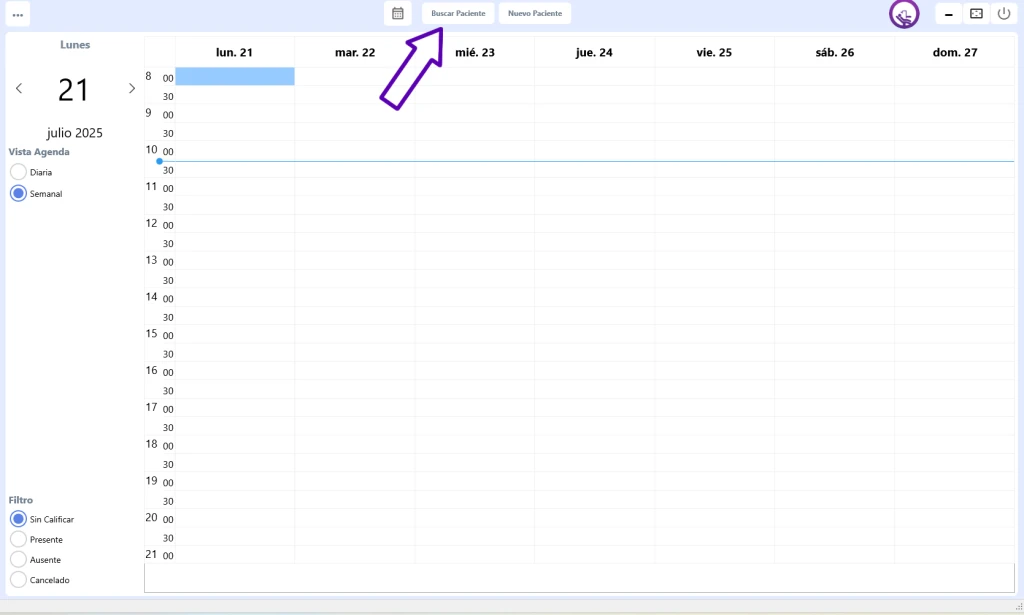Click the restore window icon
This screenshot has height=615, width=1024.
pos(976,13)
